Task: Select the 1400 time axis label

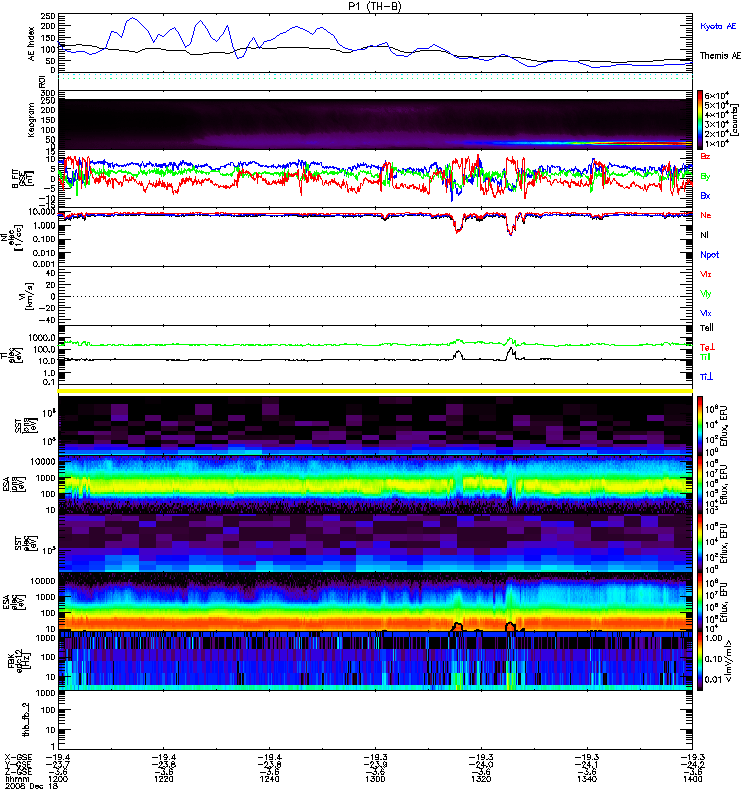Action: coord(692,779)
